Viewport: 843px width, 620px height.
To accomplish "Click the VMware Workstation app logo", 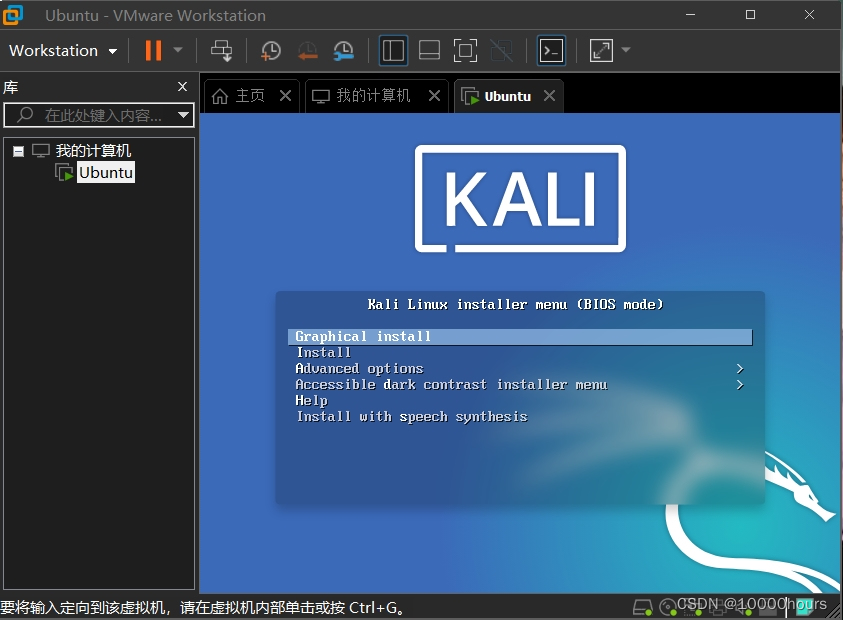I will click(x=12, y=15).
